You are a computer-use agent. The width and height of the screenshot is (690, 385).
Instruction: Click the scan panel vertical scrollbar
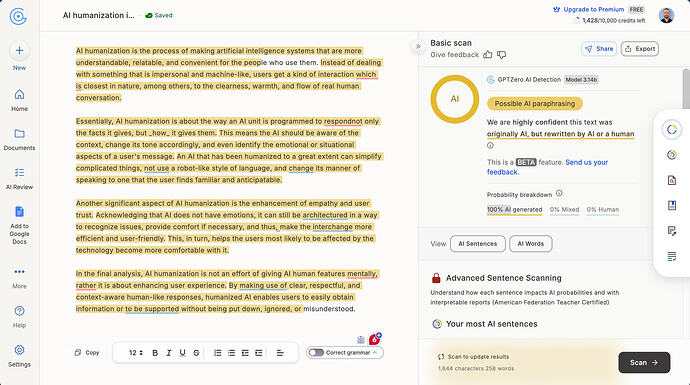pyautogui.click(x=686, y=88)
